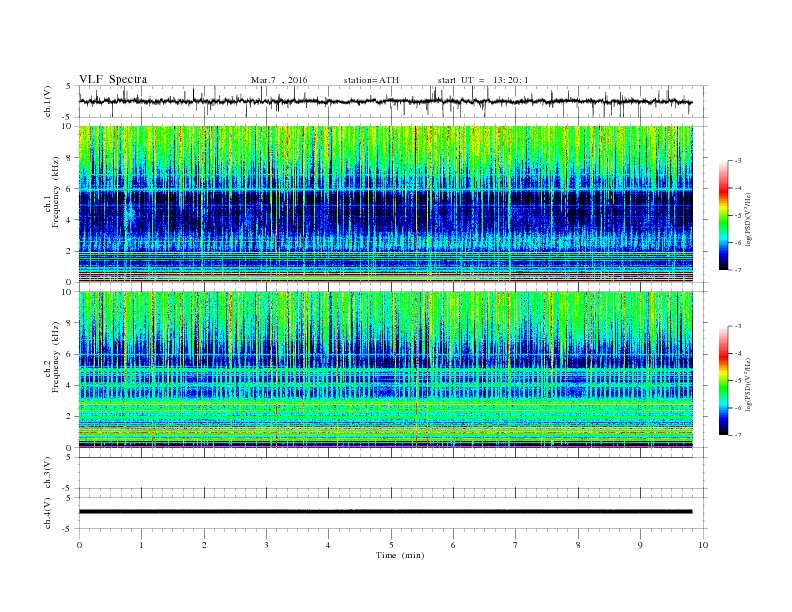Click the thick black ch.4 voltage trace
Image resolution: width=792 pixels, height=612 pixels.
point(385,512)
